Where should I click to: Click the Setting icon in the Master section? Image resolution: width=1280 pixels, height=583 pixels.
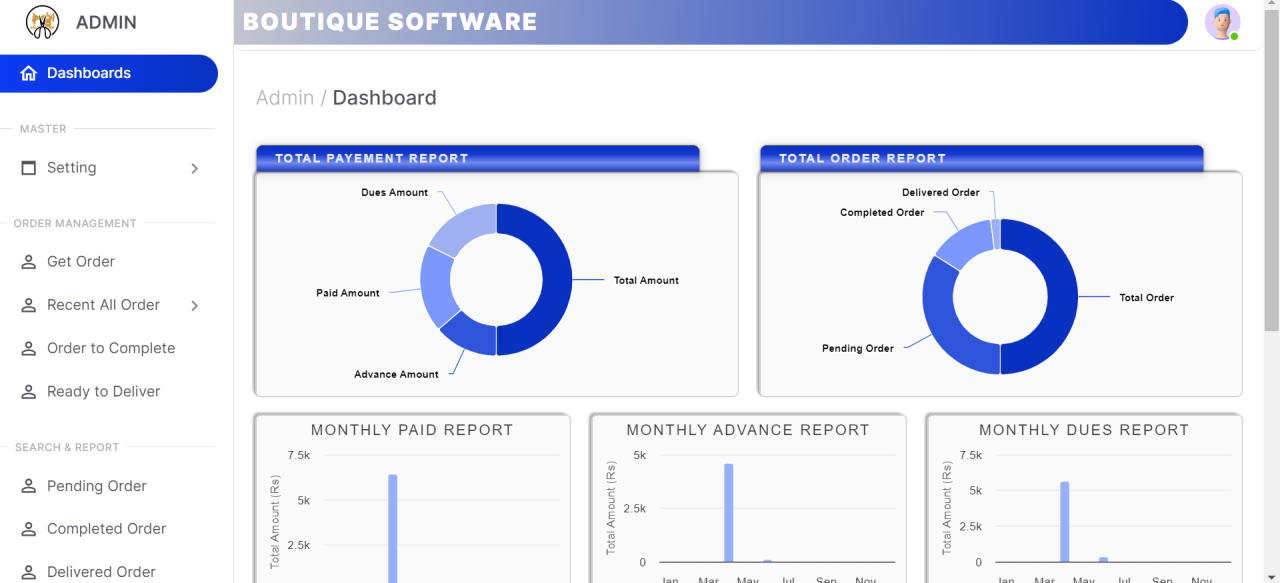click(x=29, y=167)
